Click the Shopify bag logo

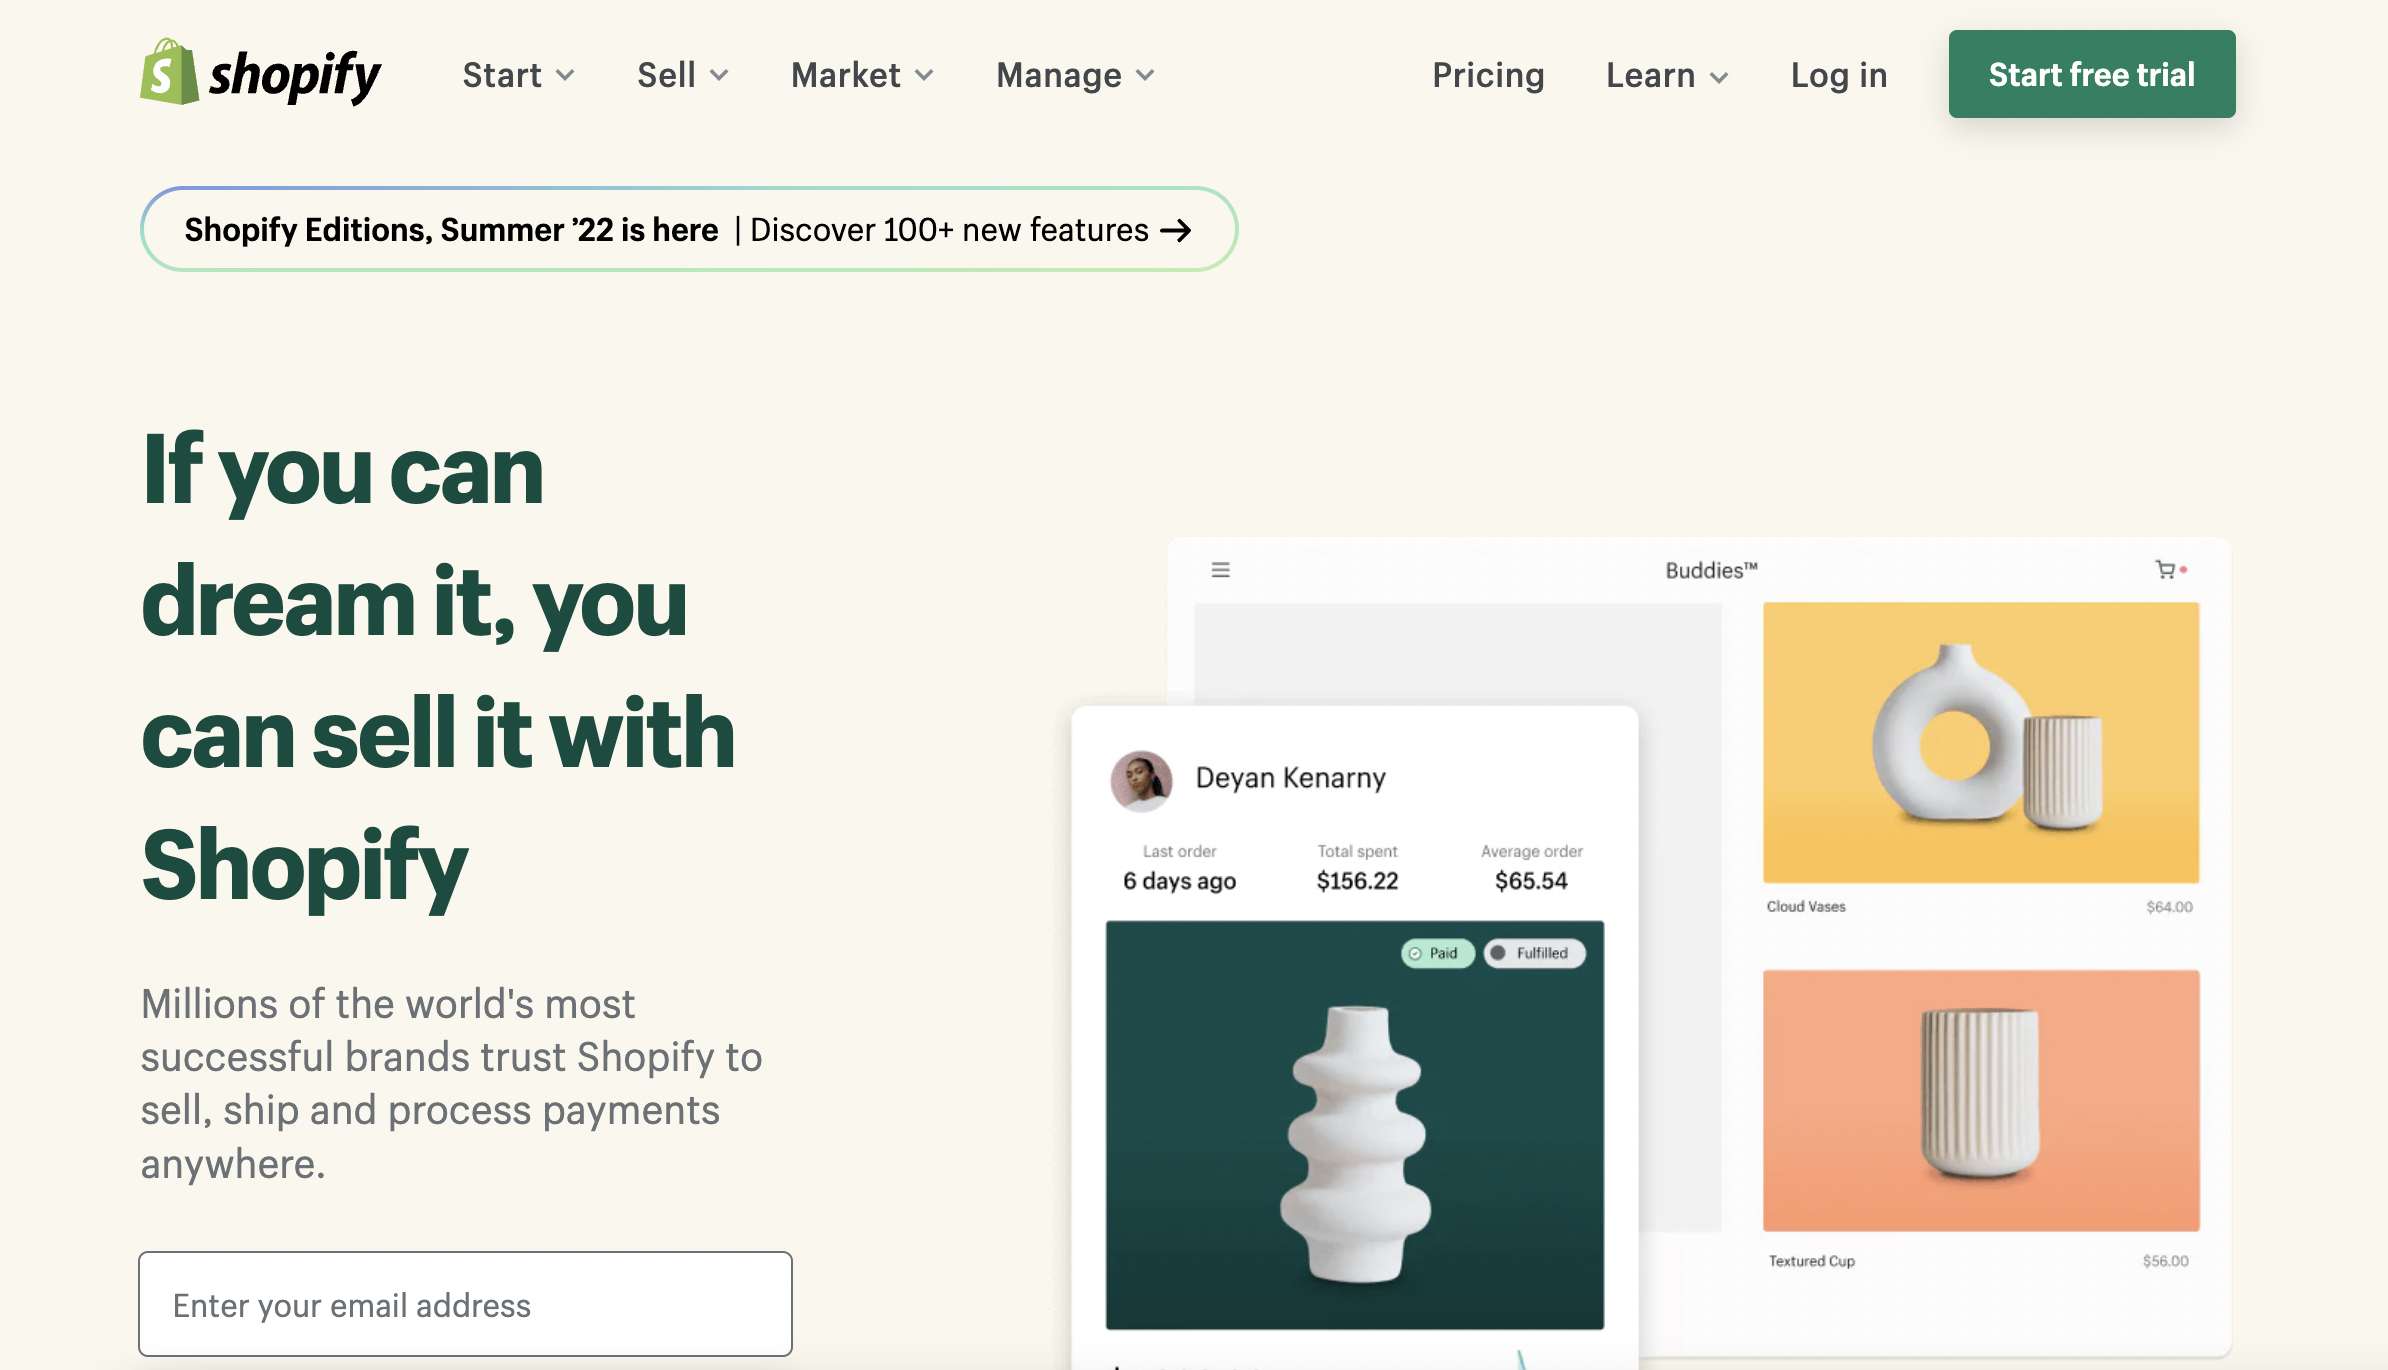(x=169, y=72)
